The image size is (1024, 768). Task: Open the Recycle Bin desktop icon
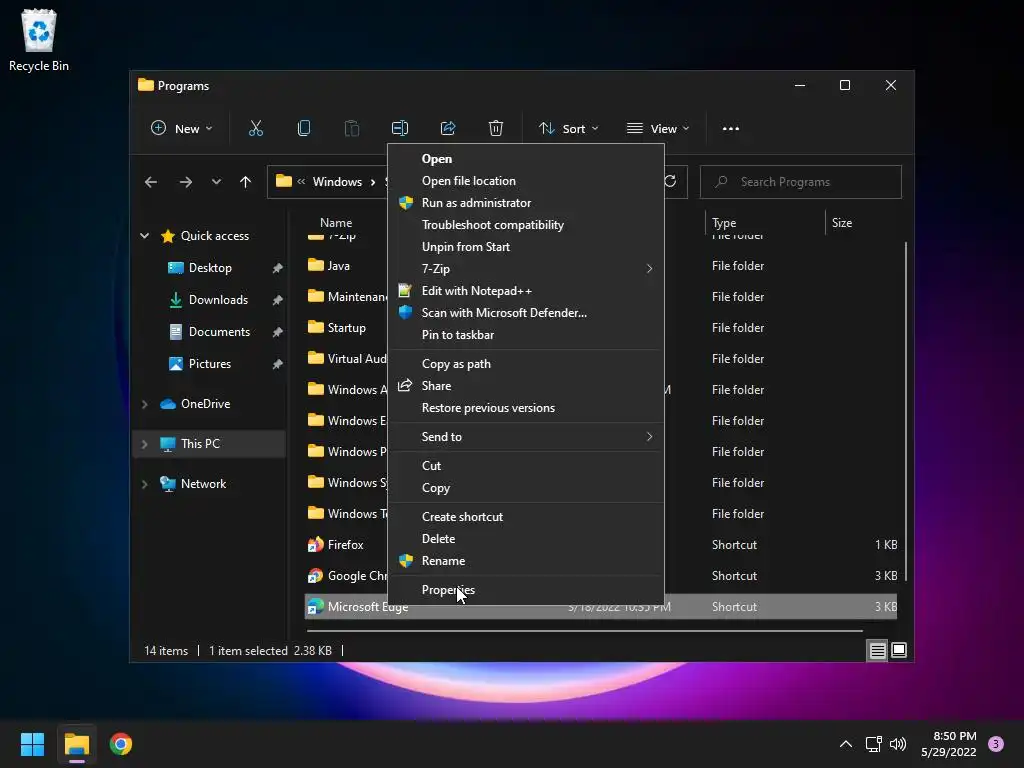pos(39,40)
